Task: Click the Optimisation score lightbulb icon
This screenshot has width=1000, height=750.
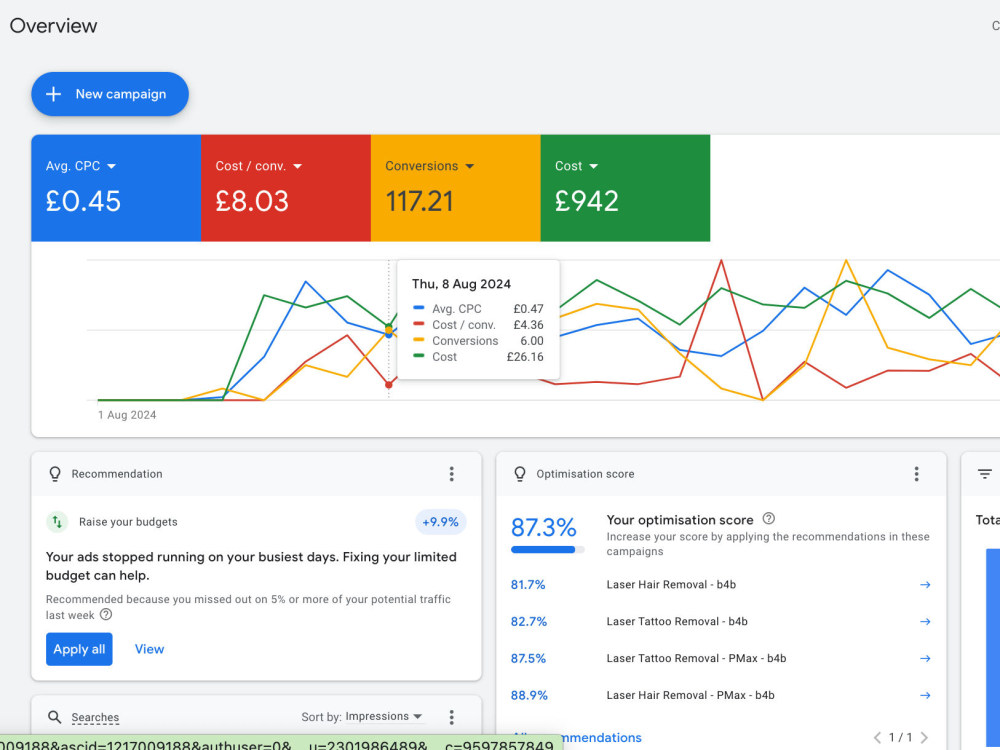Action: pyautogui.click(x=520, y=474)
